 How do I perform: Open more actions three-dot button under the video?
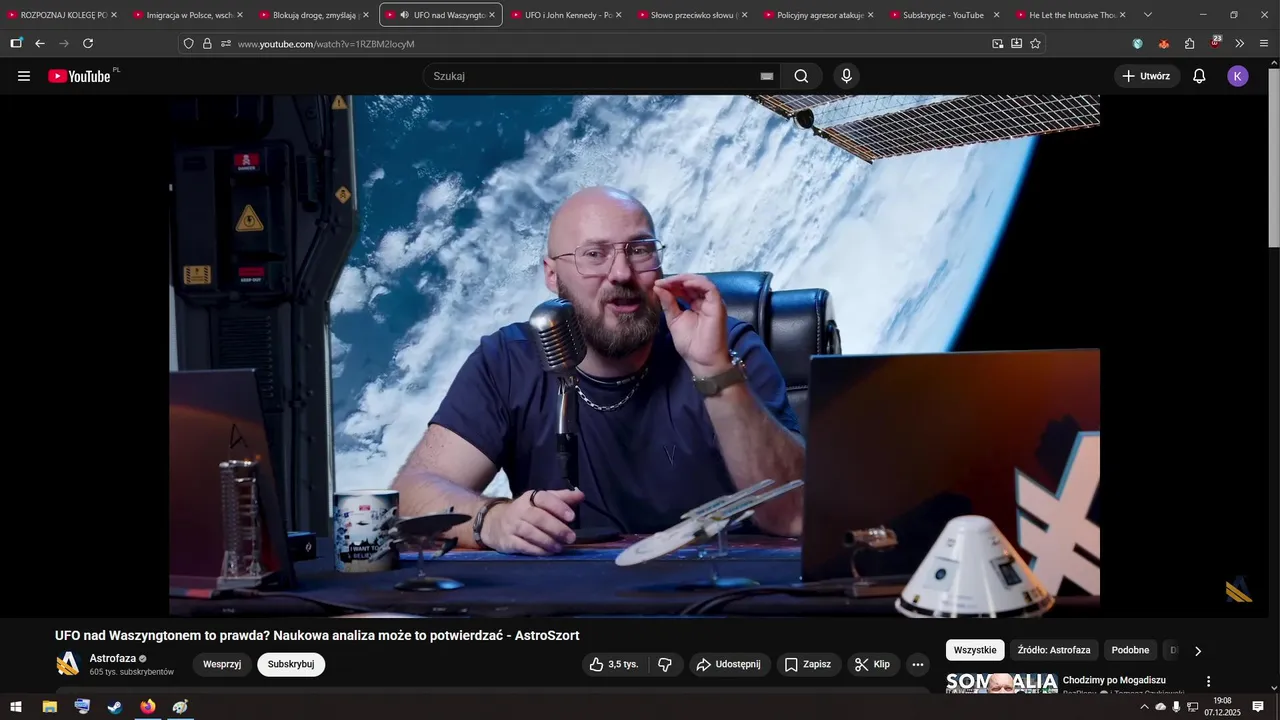point(918,664)
